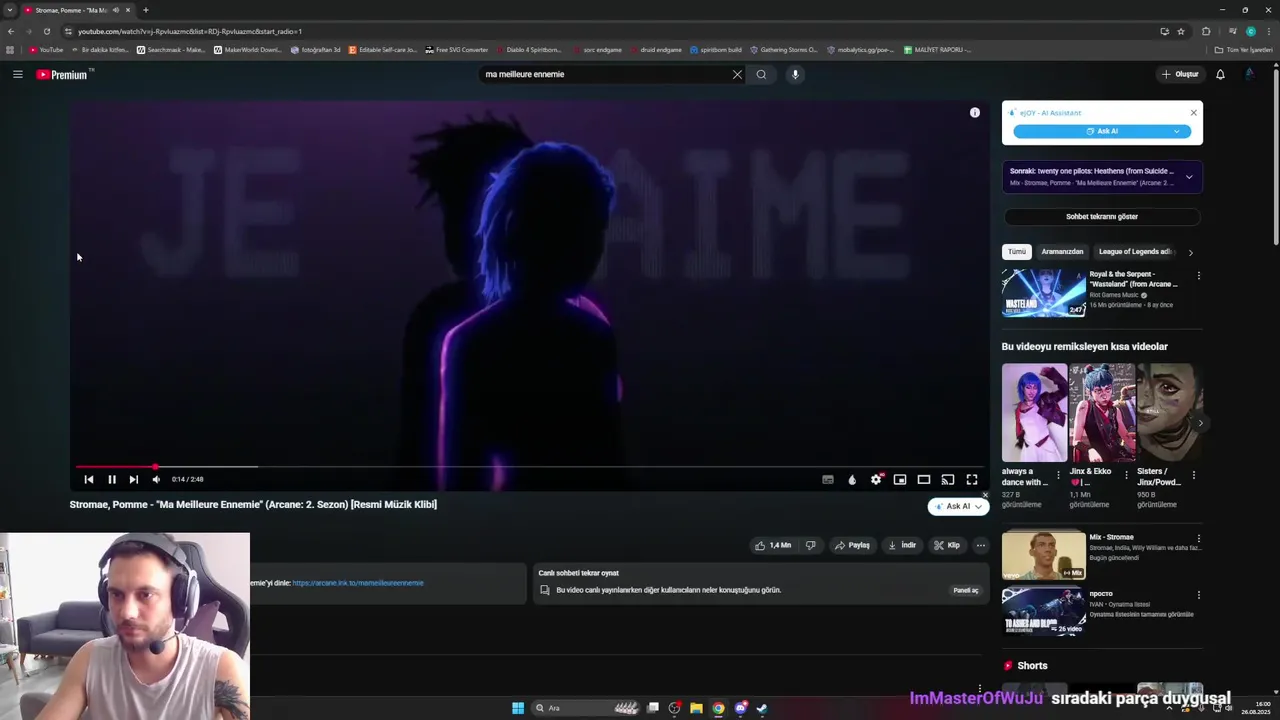
Task: Show more filter chips with arrow
Action: pyautogui.click(x=1190, y=253)
